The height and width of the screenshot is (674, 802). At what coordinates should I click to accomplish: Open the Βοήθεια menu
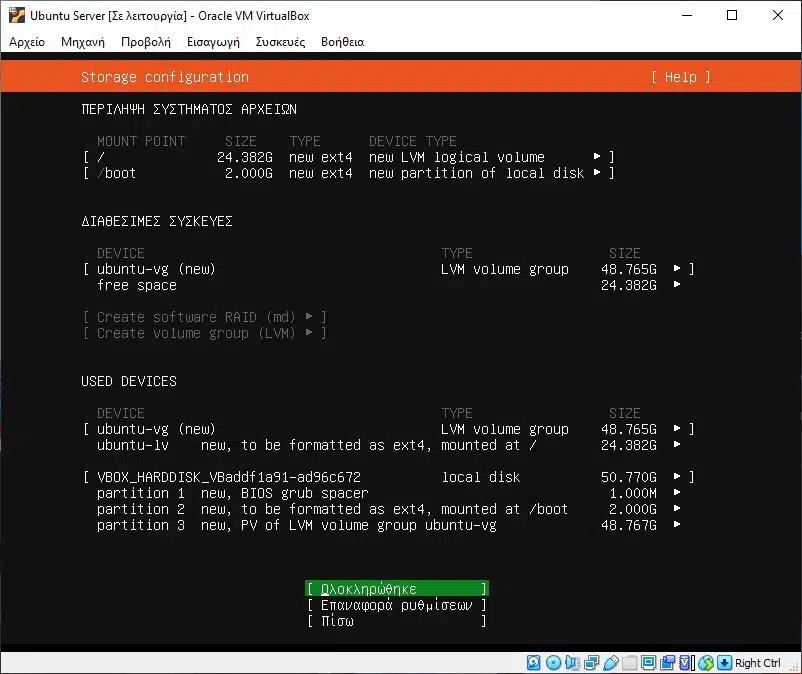point(342,42)
